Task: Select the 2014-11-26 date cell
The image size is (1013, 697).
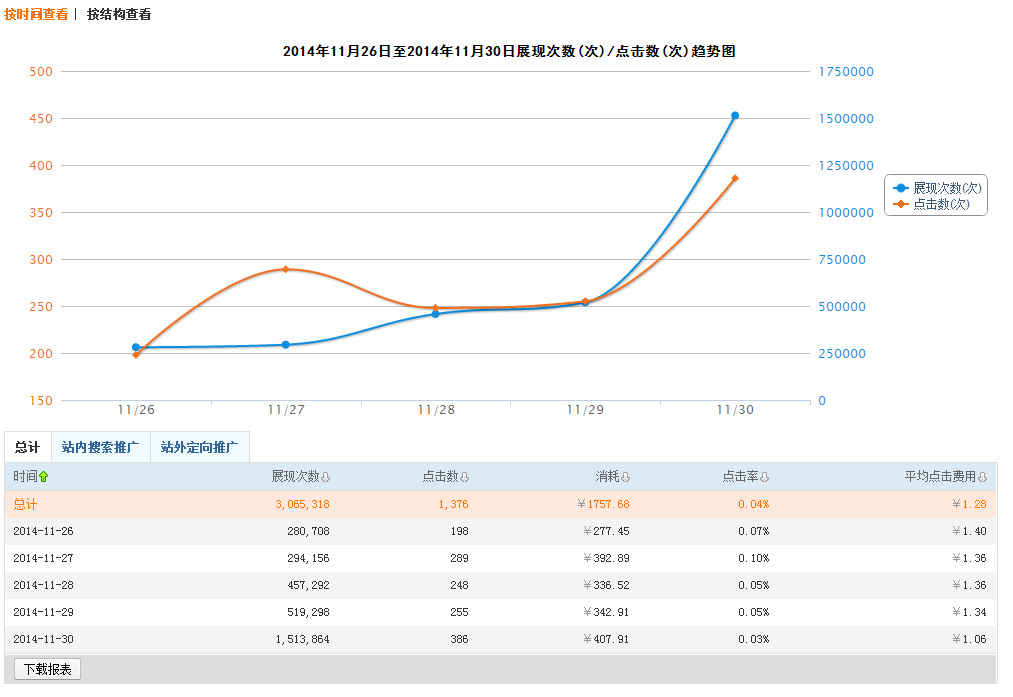Action: pyautogui.click(x=43, y=532)
